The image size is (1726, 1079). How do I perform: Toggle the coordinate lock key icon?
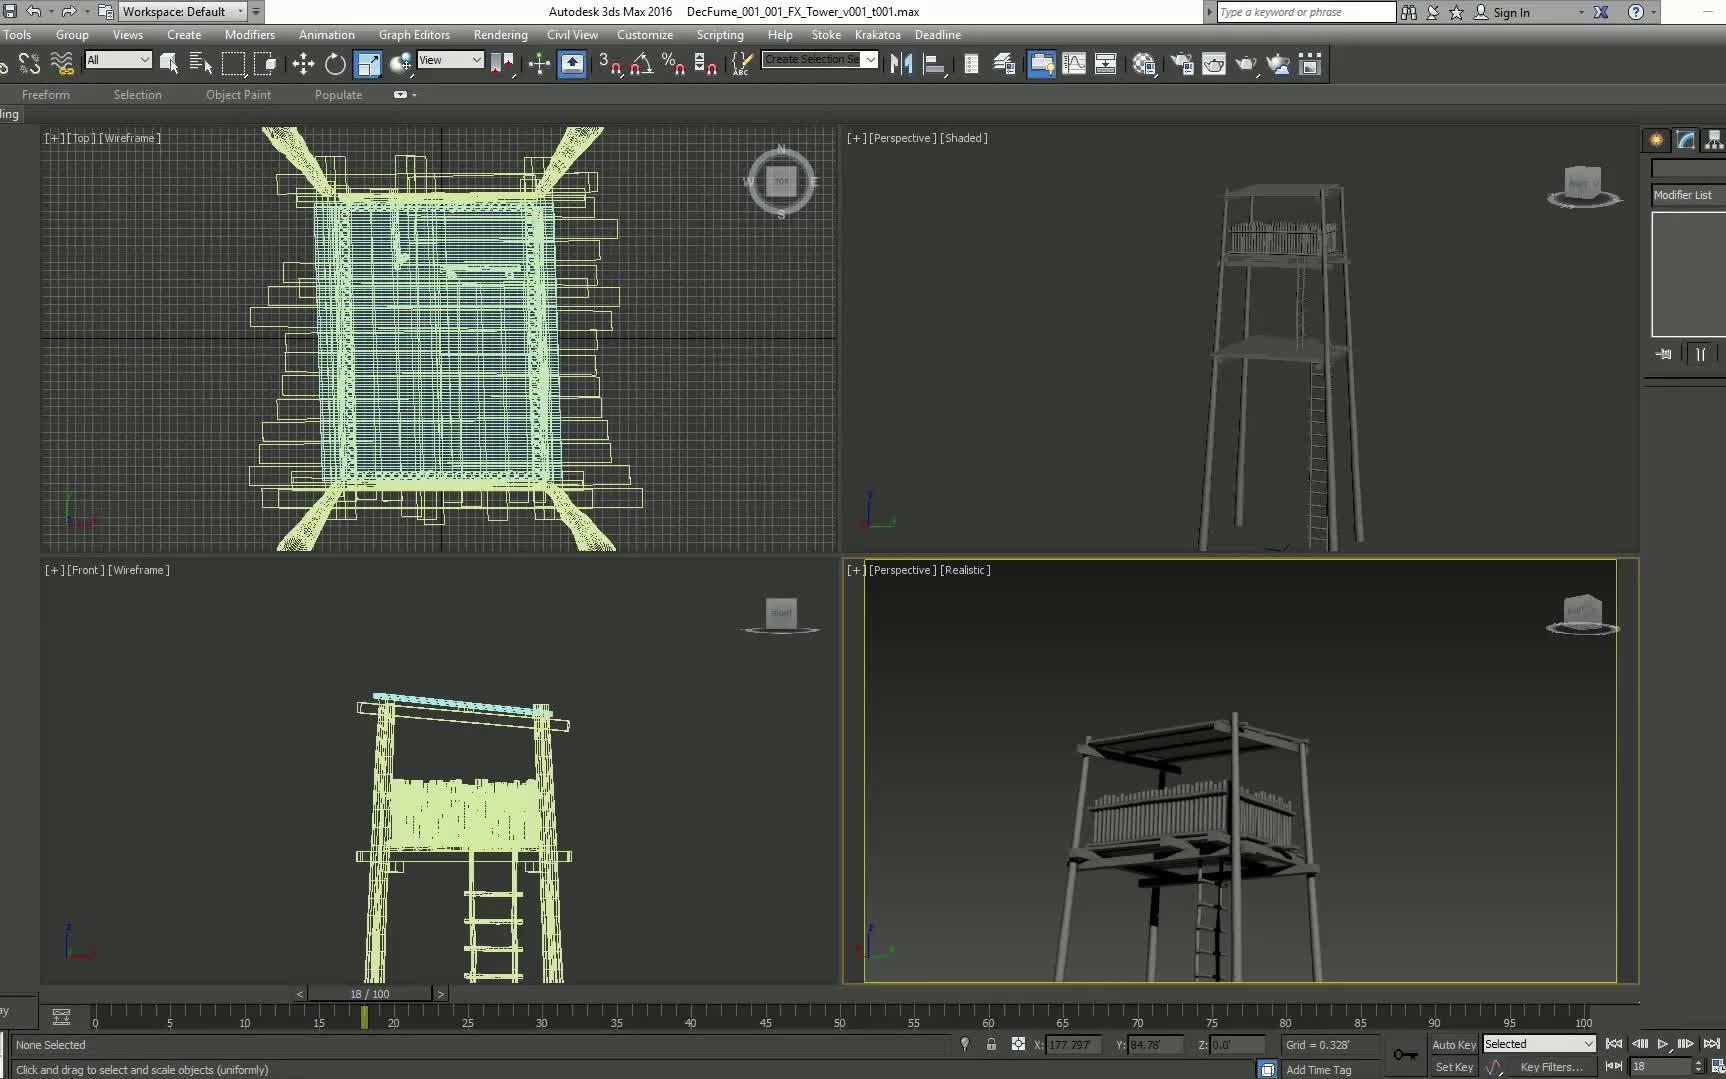coord(1405,1055)
